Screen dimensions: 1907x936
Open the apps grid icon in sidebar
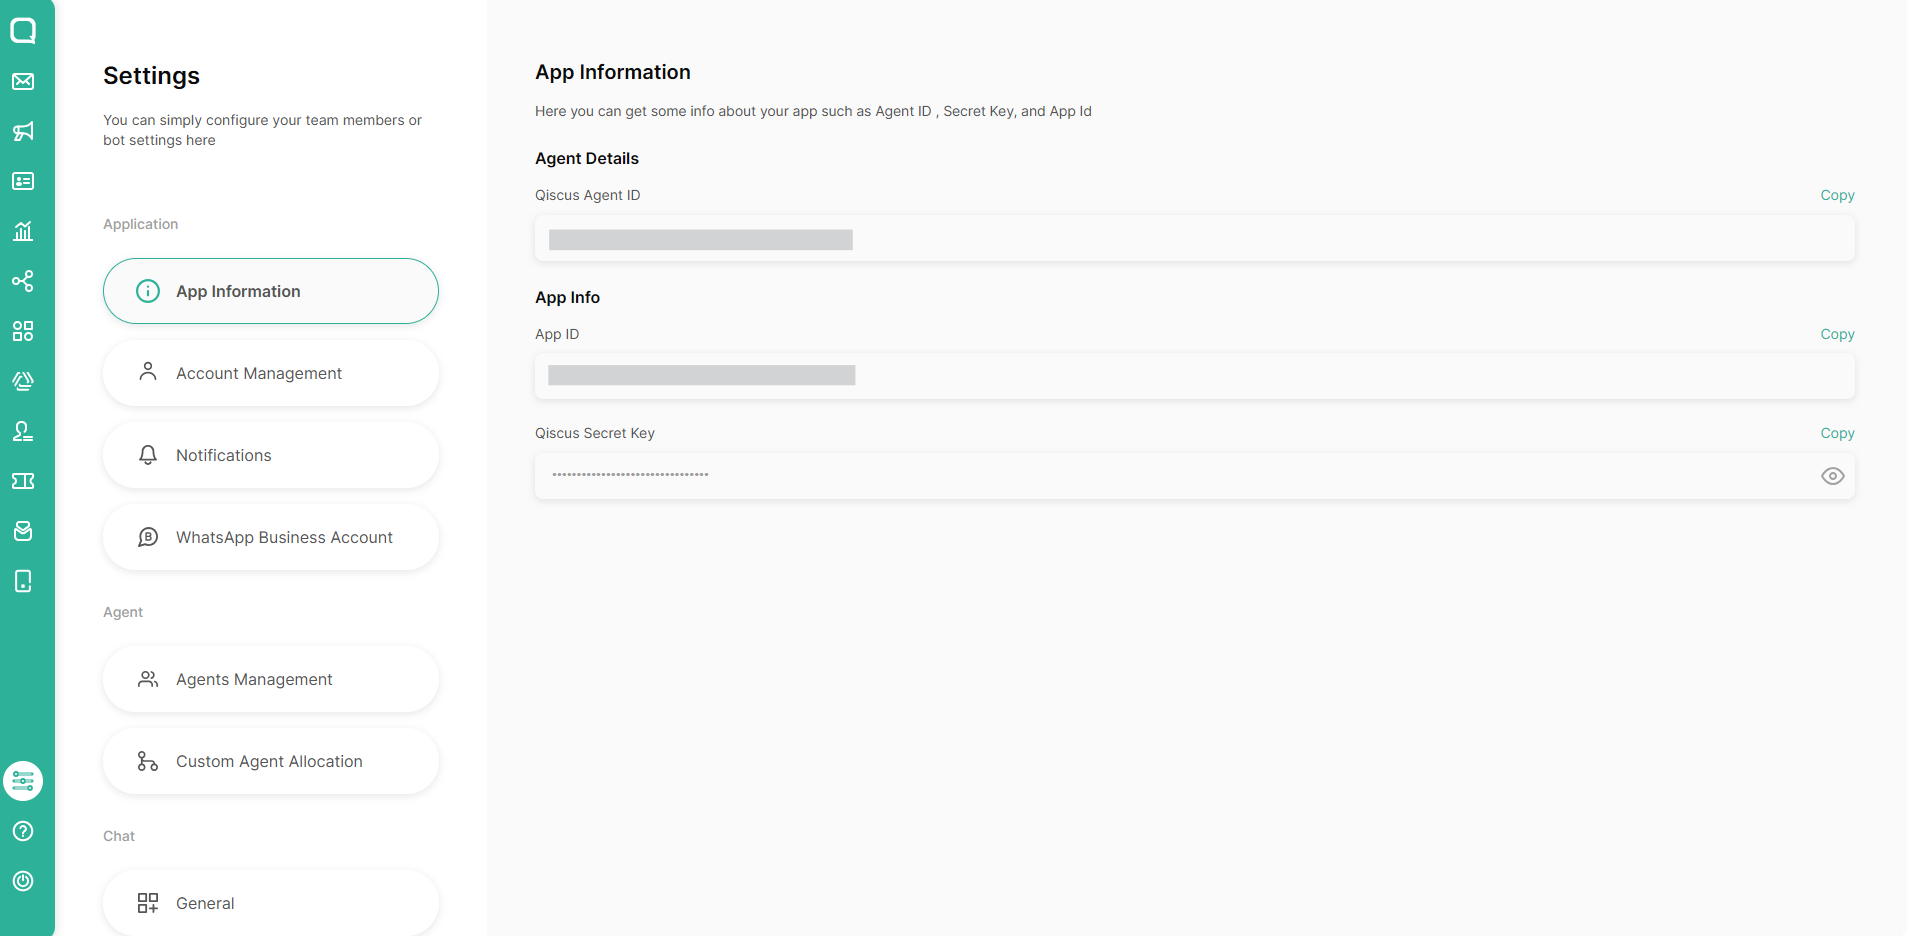23,331
